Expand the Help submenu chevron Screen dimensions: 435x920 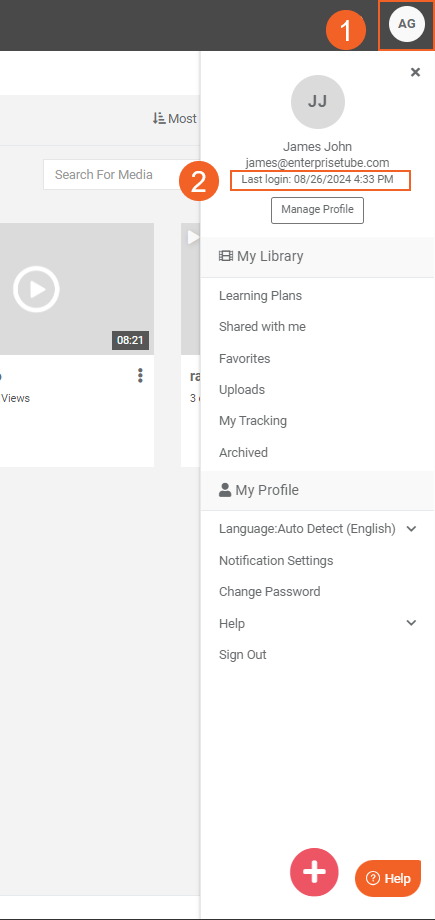[x=412, y=623]
